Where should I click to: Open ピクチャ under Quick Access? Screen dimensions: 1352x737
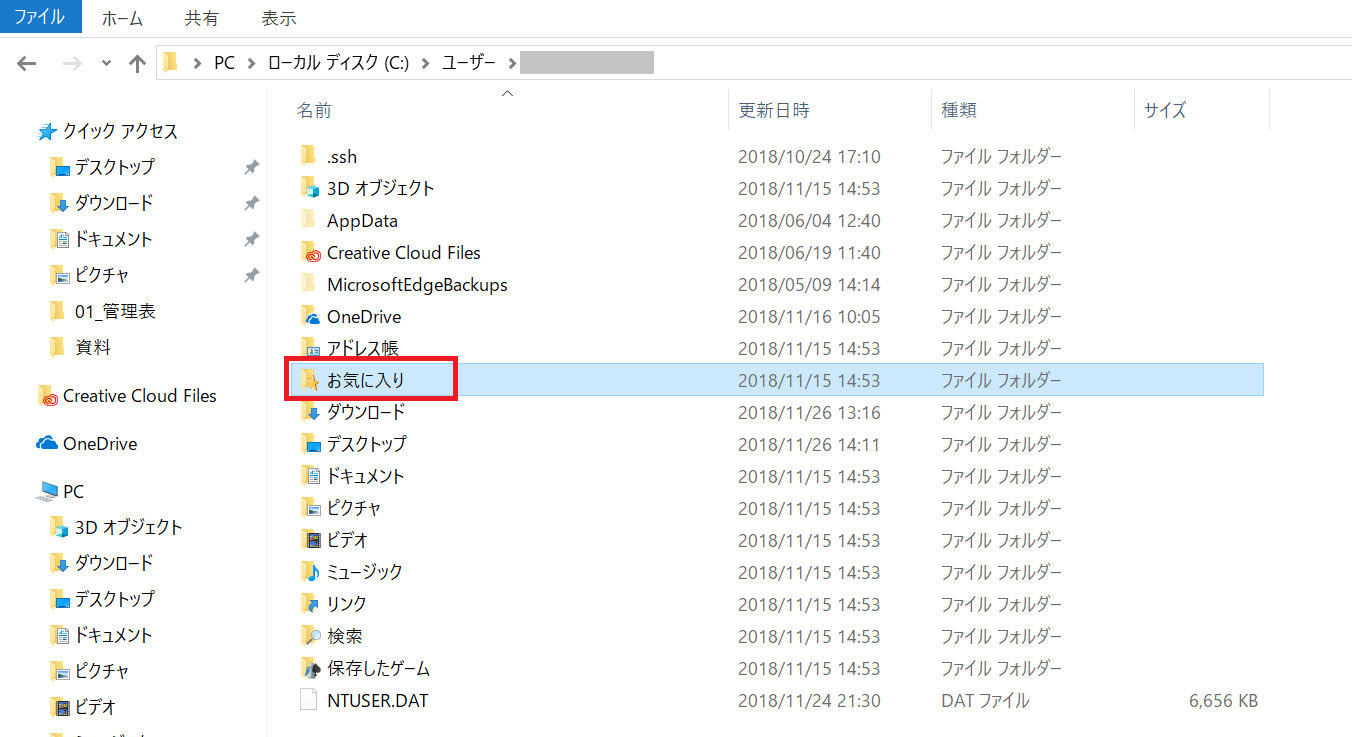click(102, 275)
